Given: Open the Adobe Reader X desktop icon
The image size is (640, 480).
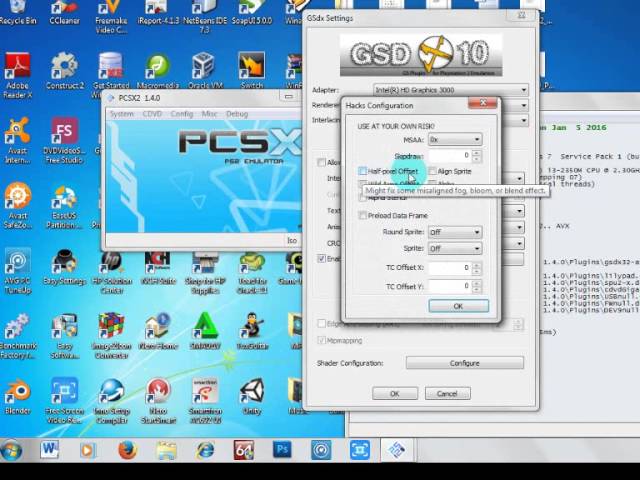Looking at the screenshot, I should pos(17,76).
